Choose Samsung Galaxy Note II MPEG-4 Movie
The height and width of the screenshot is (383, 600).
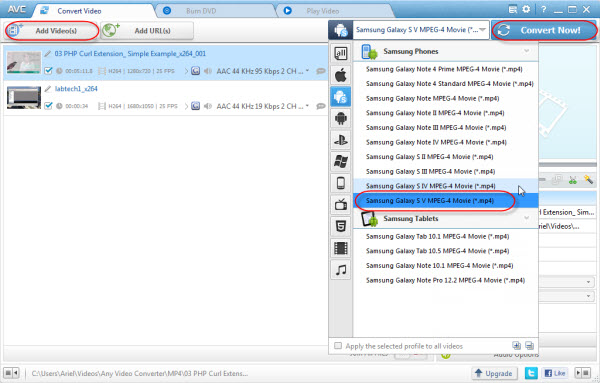pyautogui.click(x=445, y=113)
